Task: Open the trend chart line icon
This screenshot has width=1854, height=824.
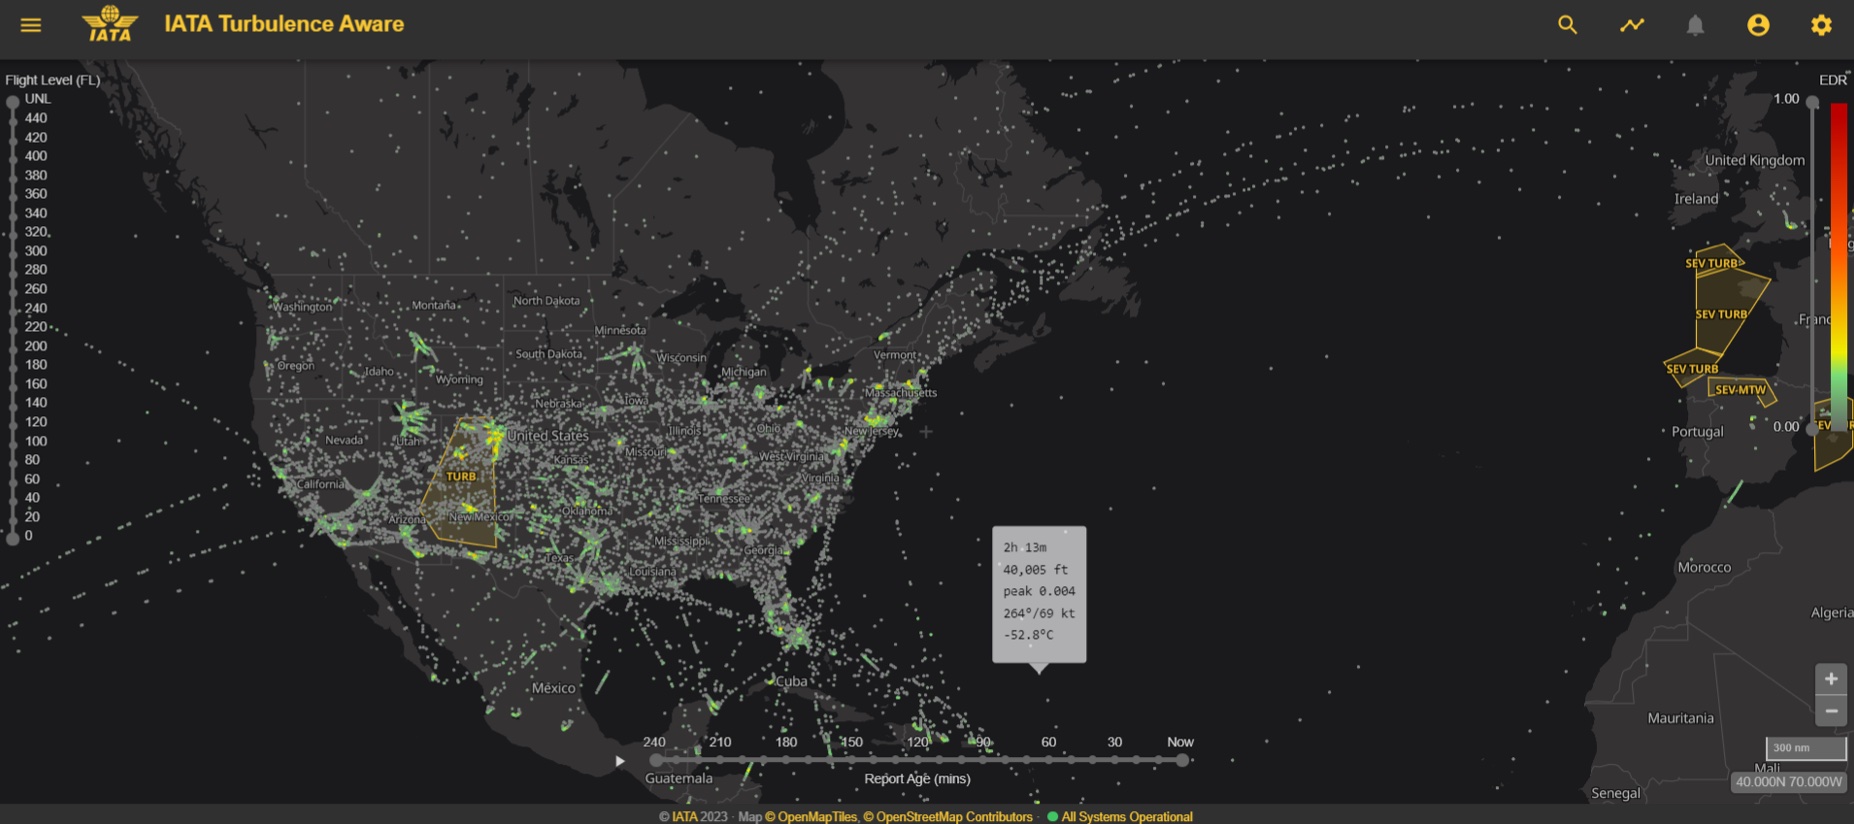Action: click(x=1632, y=25)
